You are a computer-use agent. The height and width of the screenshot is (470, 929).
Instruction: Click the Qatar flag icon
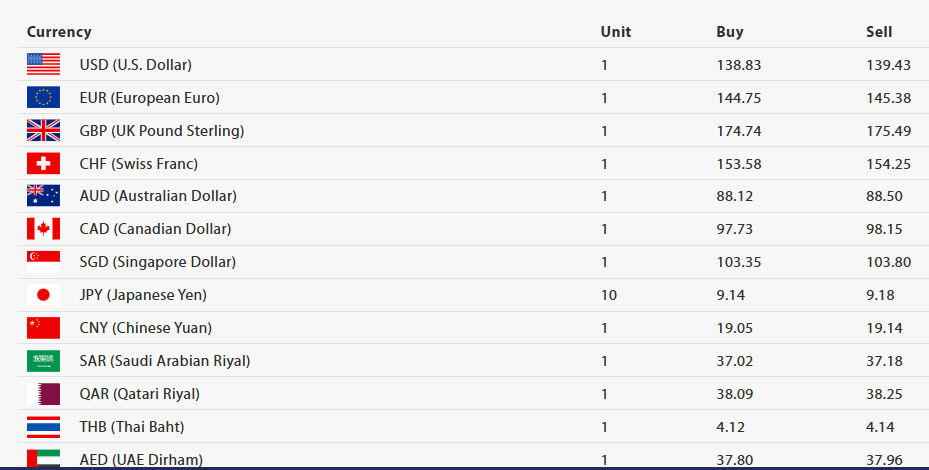coord(43,394)
